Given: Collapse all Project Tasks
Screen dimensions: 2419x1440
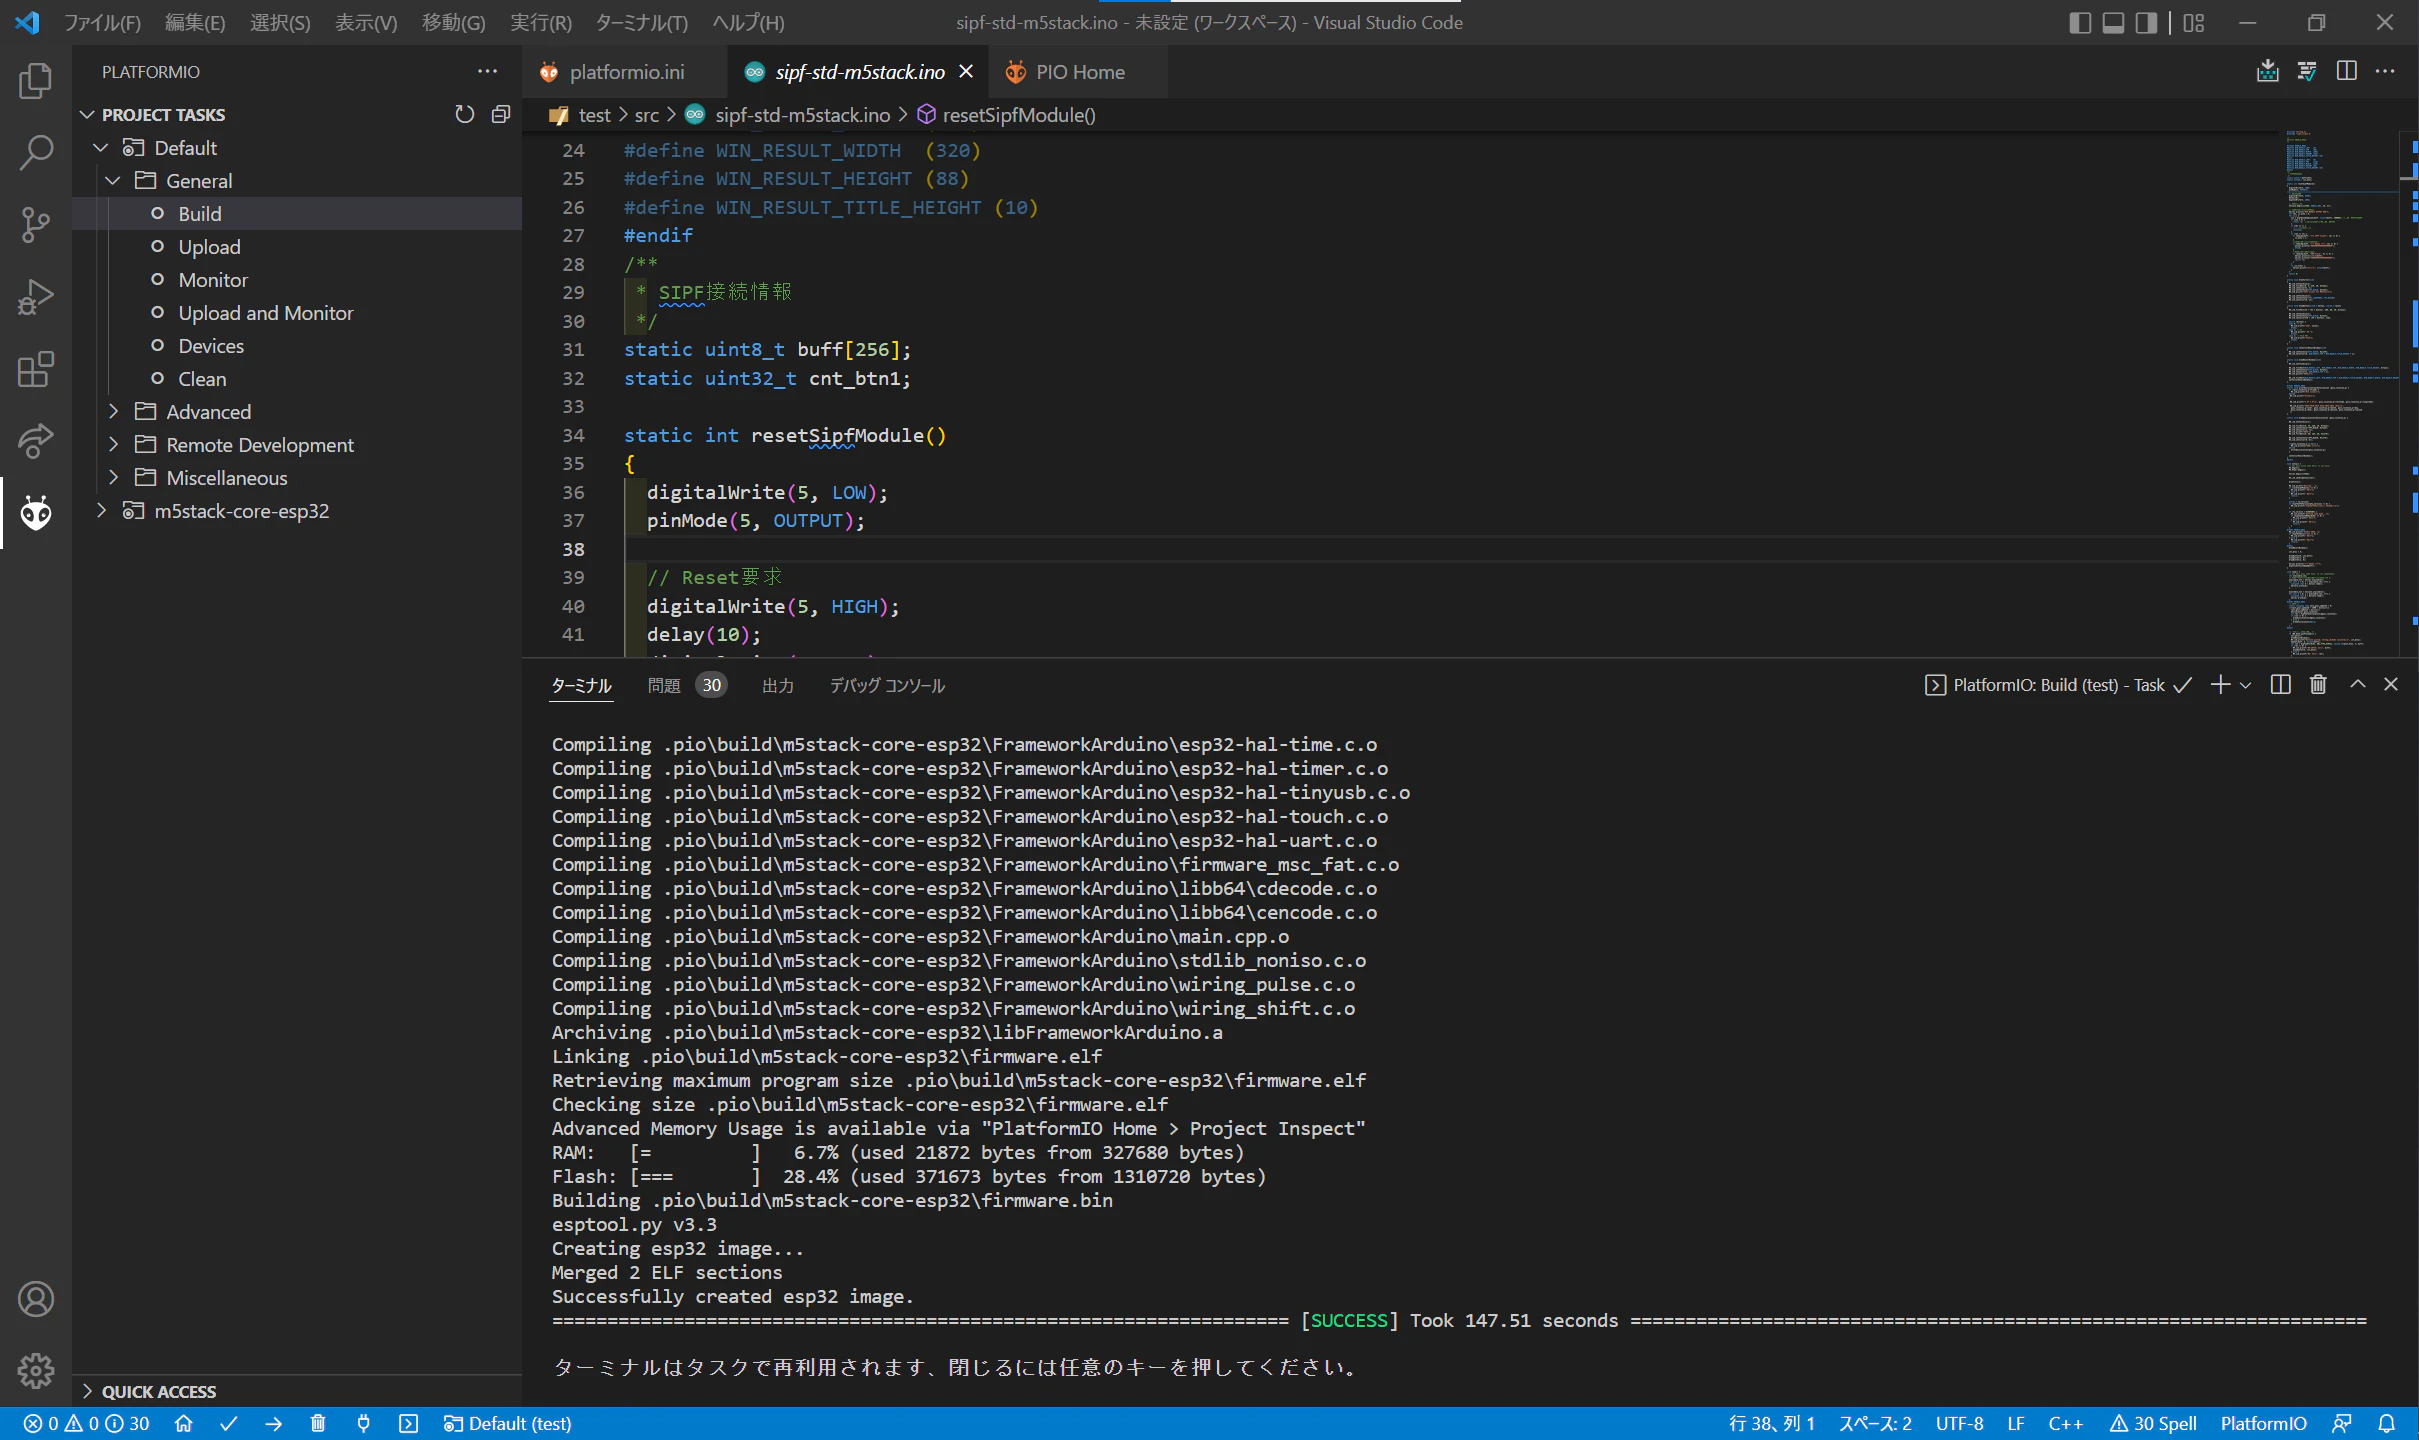Looking at the screenshot, I should coord(501,114).
